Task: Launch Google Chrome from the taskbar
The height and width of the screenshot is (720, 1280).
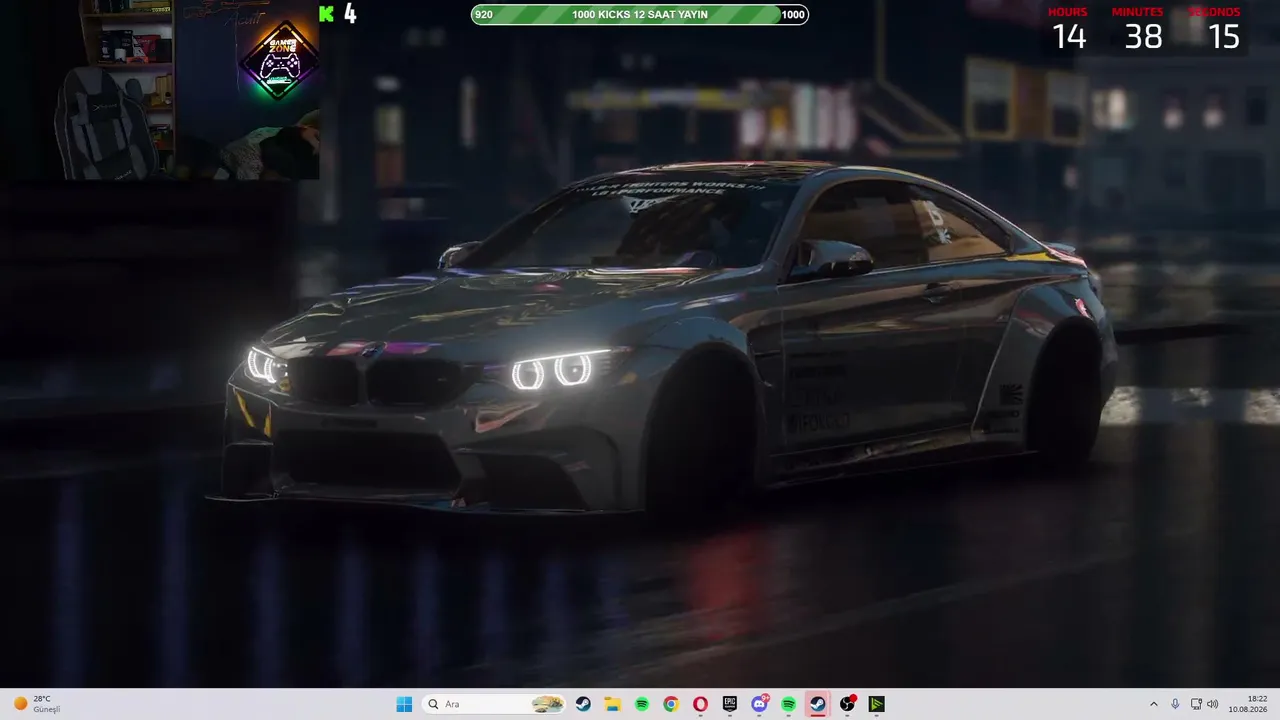Action: pos(671,704)
